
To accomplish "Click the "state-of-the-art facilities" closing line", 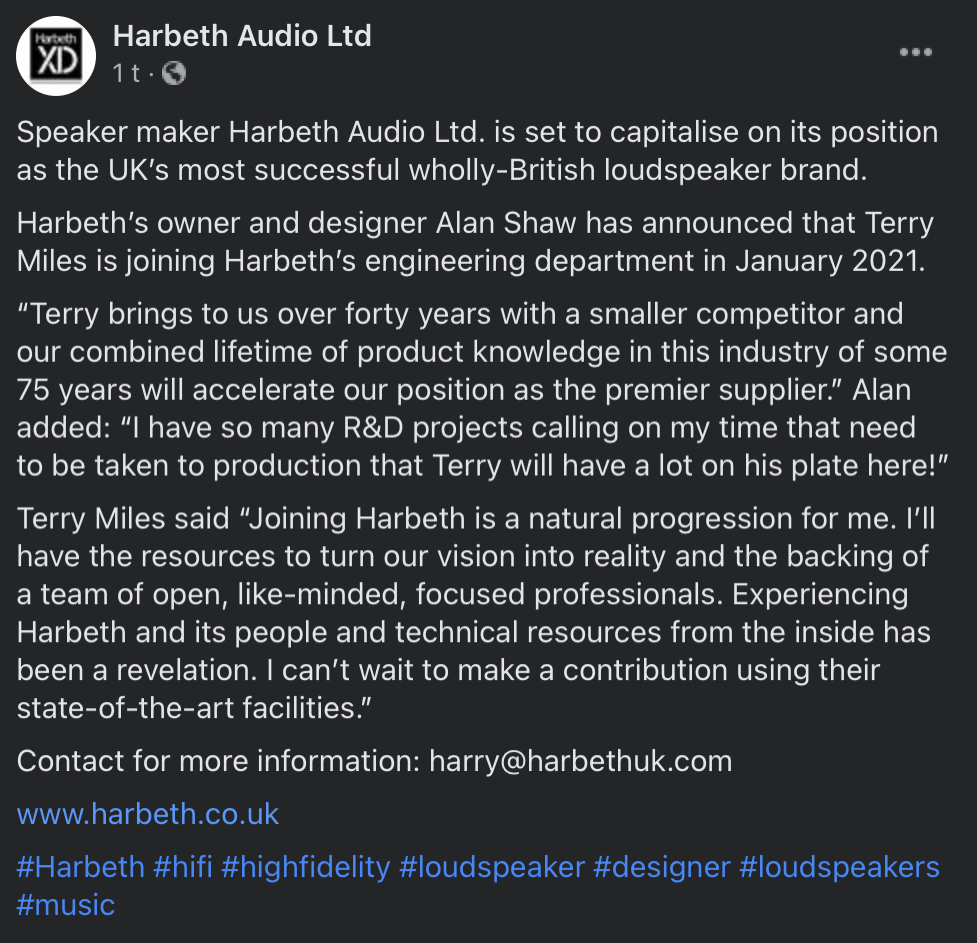I will (x=194, y=708).
